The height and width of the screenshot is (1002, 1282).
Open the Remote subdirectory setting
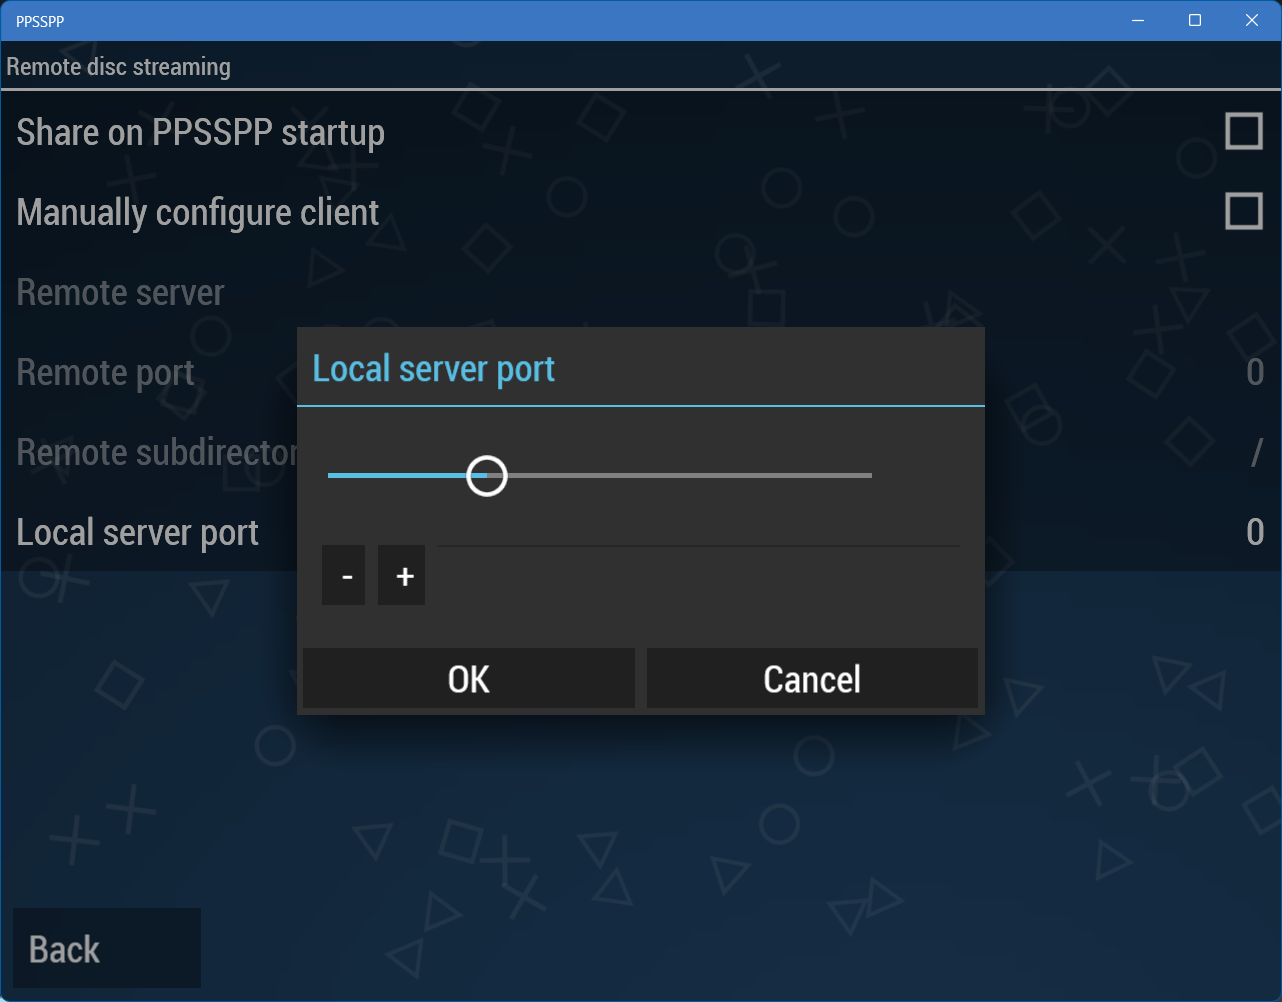(x=150, y=452)
